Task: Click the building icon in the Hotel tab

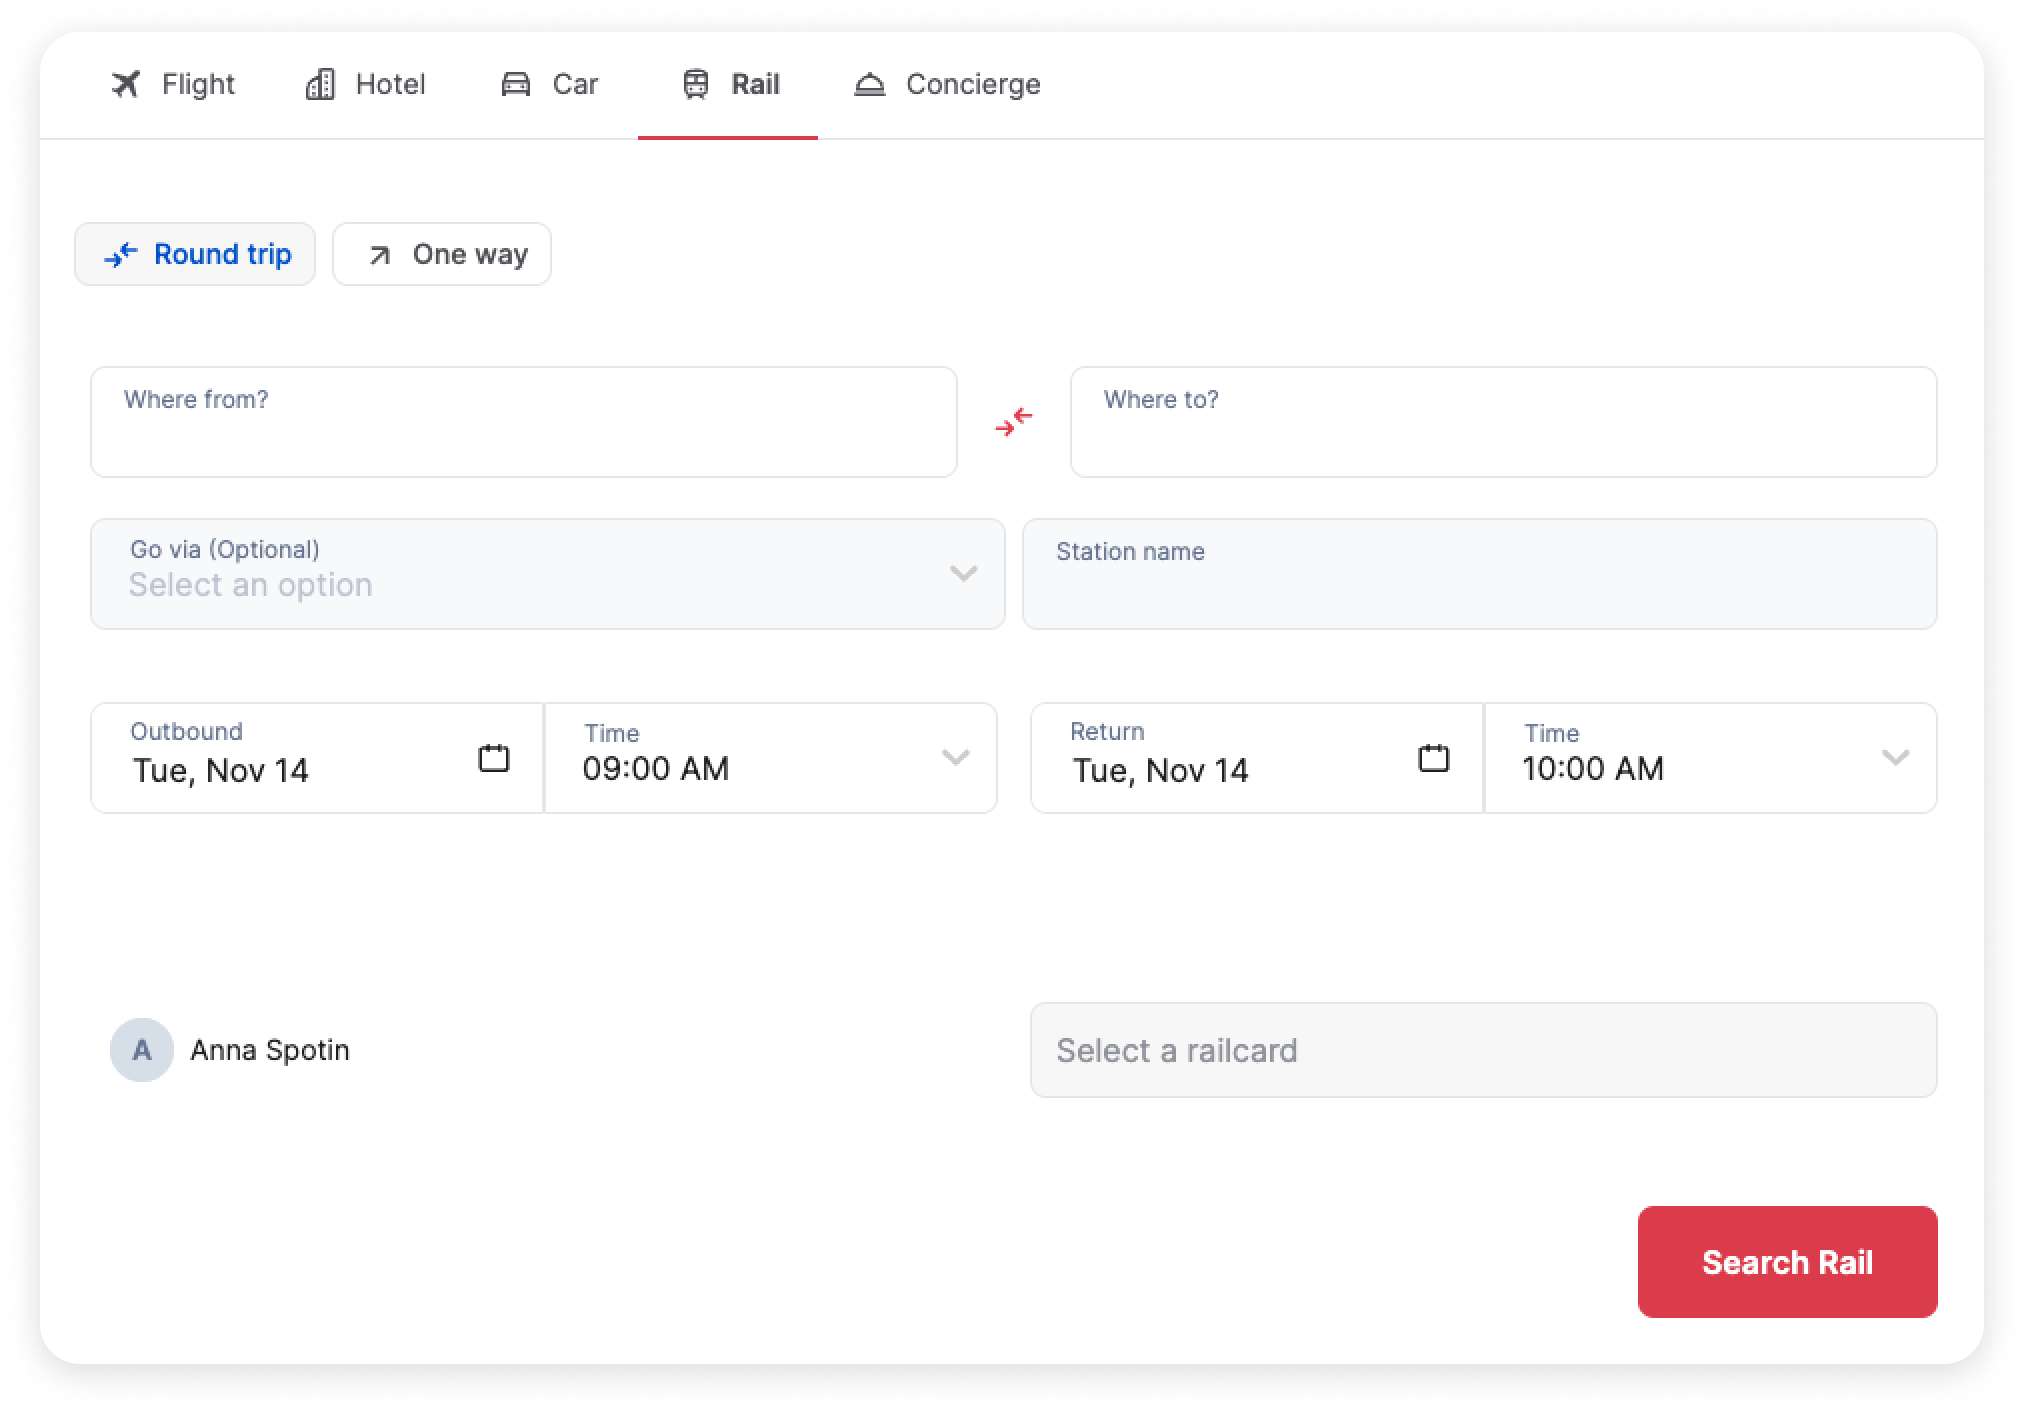Action: [320, 84]
